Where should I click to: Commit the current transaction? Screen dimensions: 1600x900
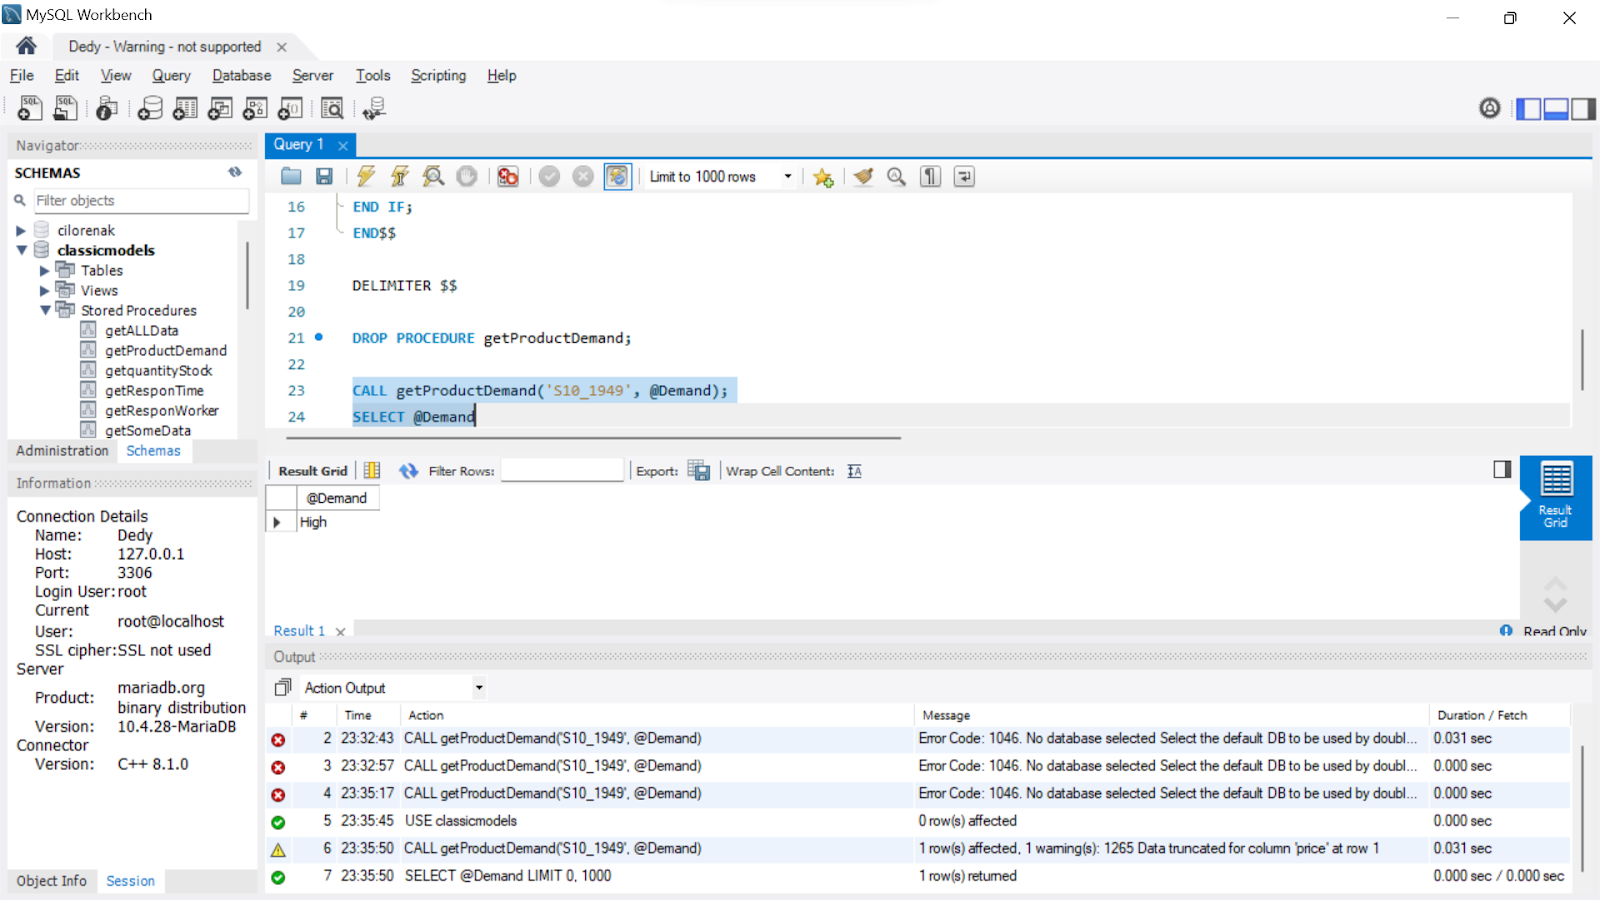(x=549, y=176)
